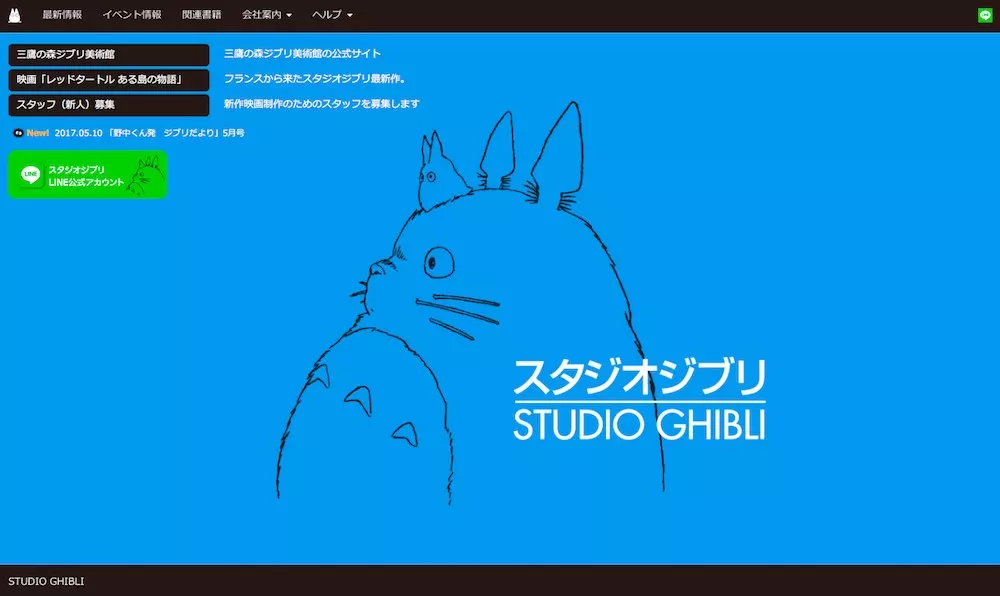Click the 映画「レッドタートル ある島の物語」 button

coord(108,80)
